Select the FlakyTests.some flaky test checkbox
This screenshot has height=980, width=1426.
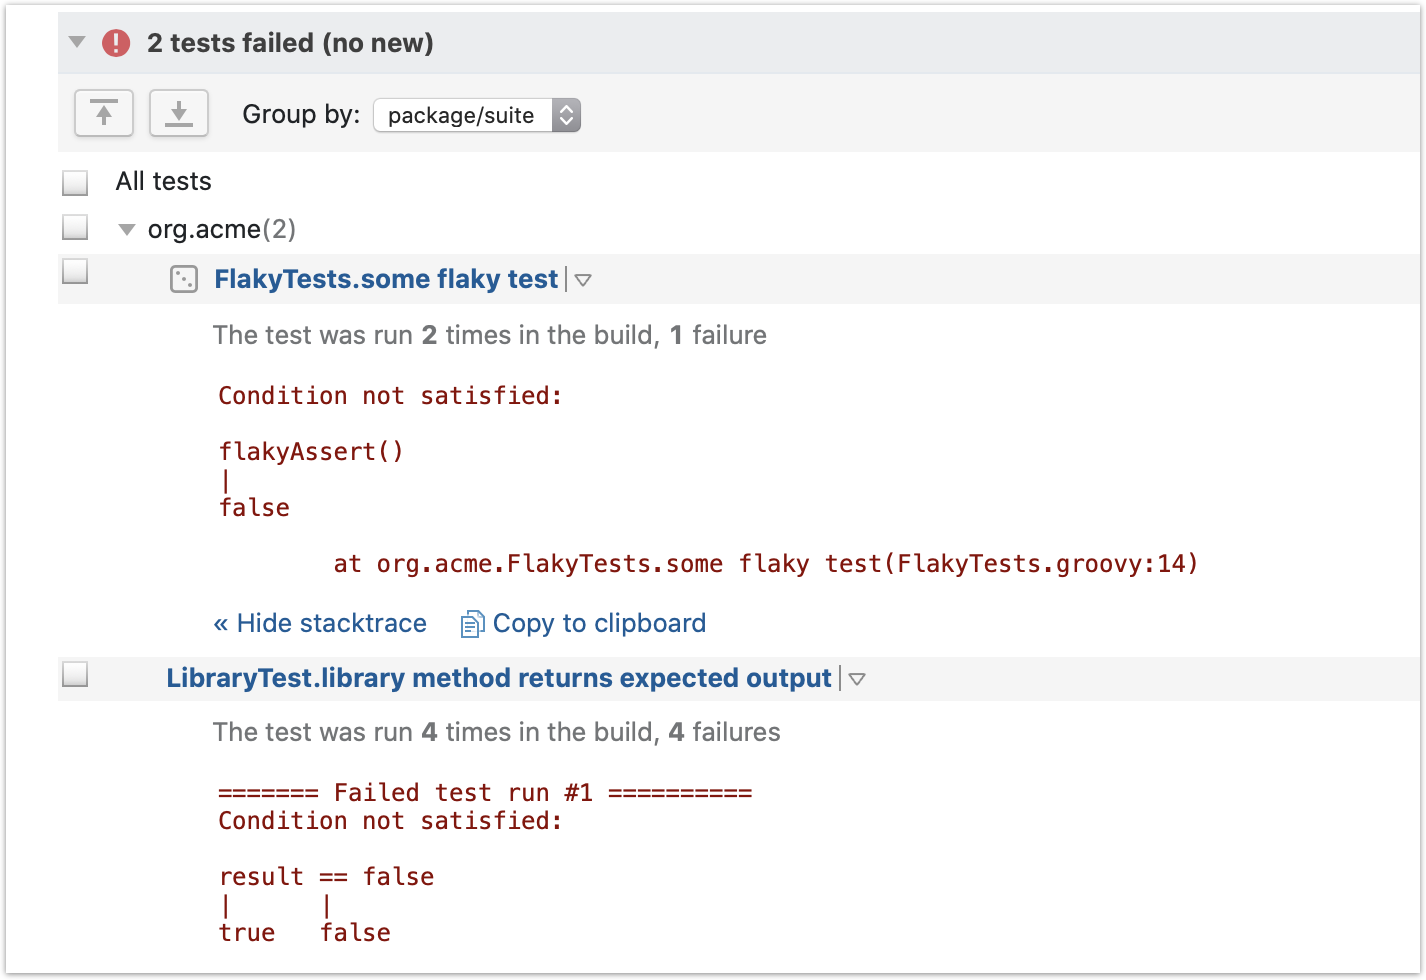click(75, 272)
